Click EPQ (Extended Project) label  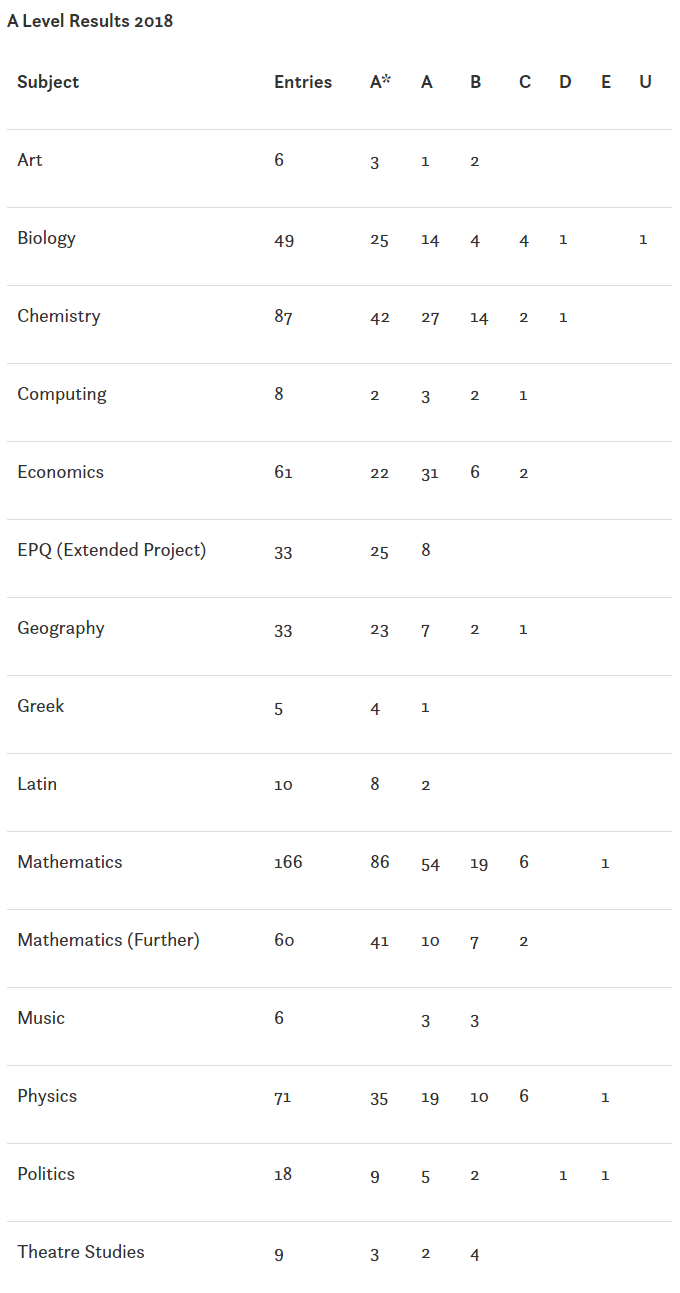click(112, 550)
